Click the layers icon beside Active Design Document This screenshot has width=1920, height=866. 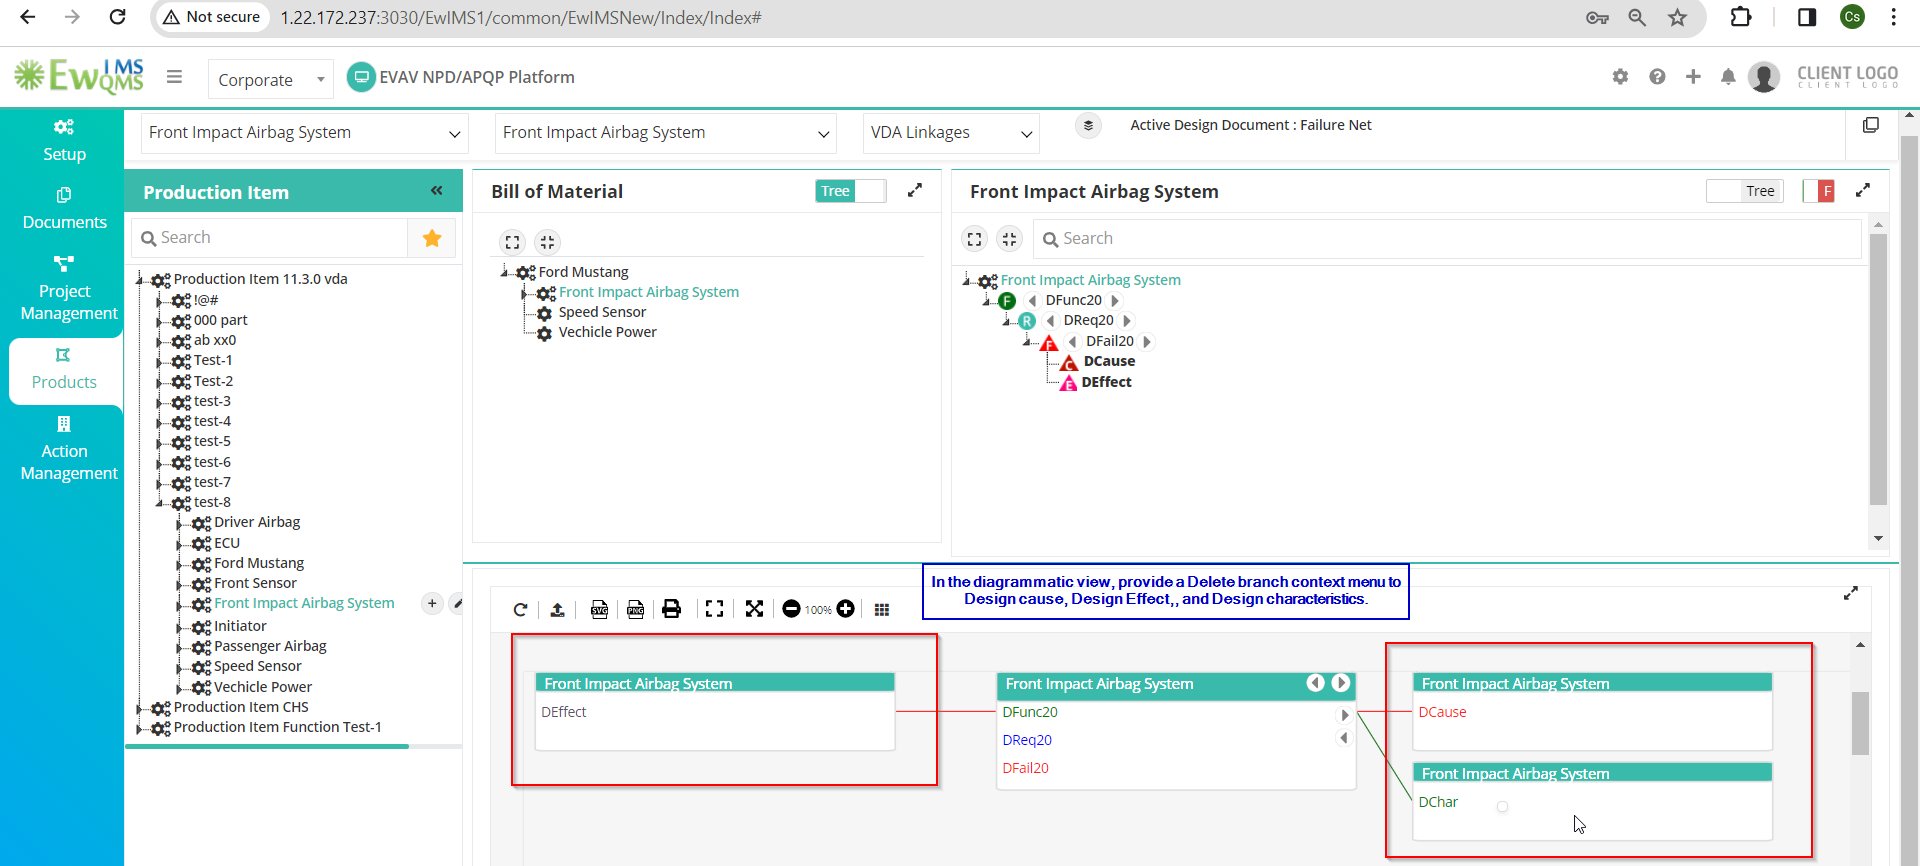(x=1088, y=125)
